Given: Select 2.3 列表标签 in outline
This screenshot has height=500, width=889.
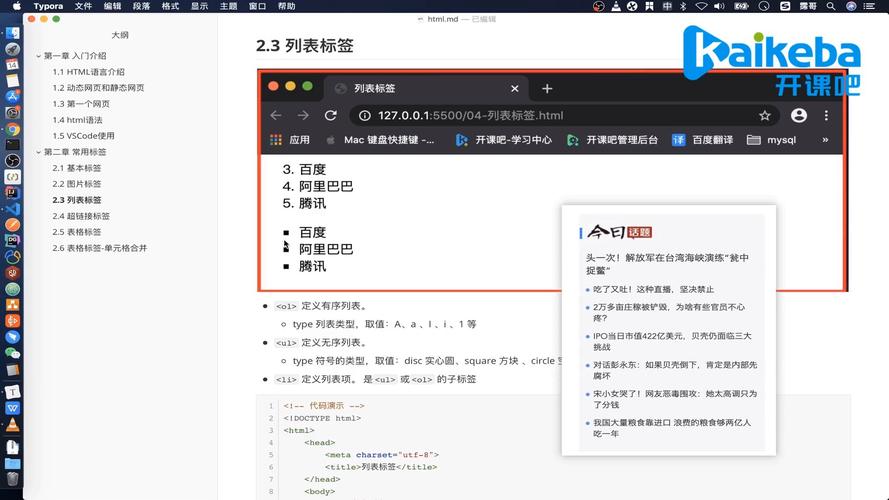Looking at the screenshot, I should (77, 200).
